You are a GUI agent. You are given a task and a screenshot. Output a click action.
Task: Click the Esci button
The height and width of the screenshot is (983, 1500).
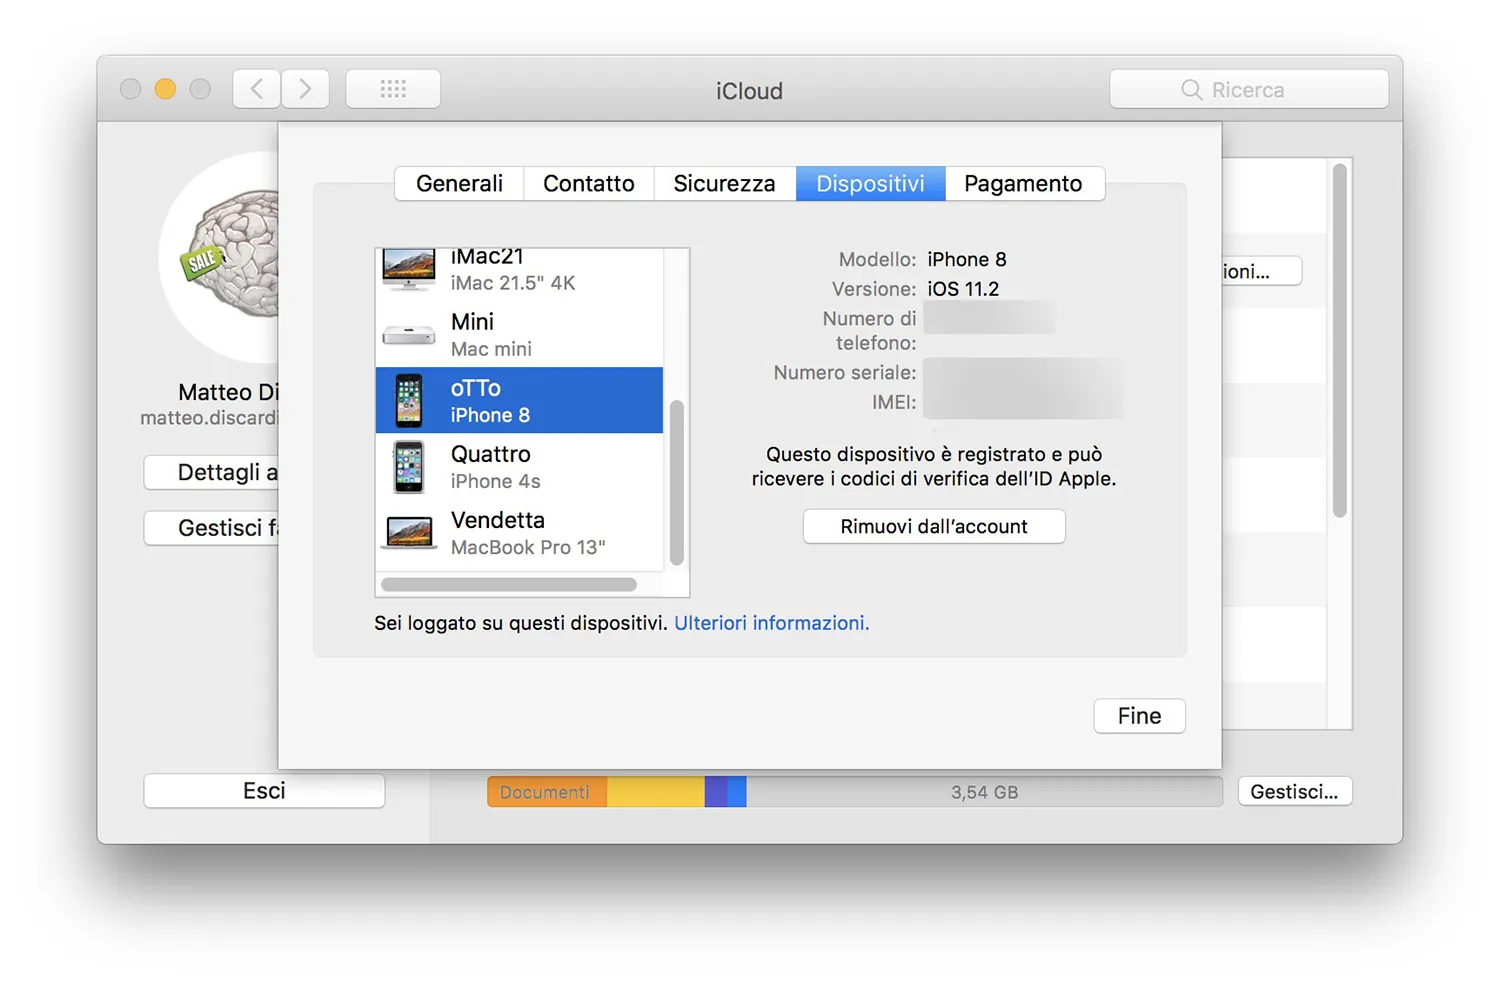pos(264,791)
